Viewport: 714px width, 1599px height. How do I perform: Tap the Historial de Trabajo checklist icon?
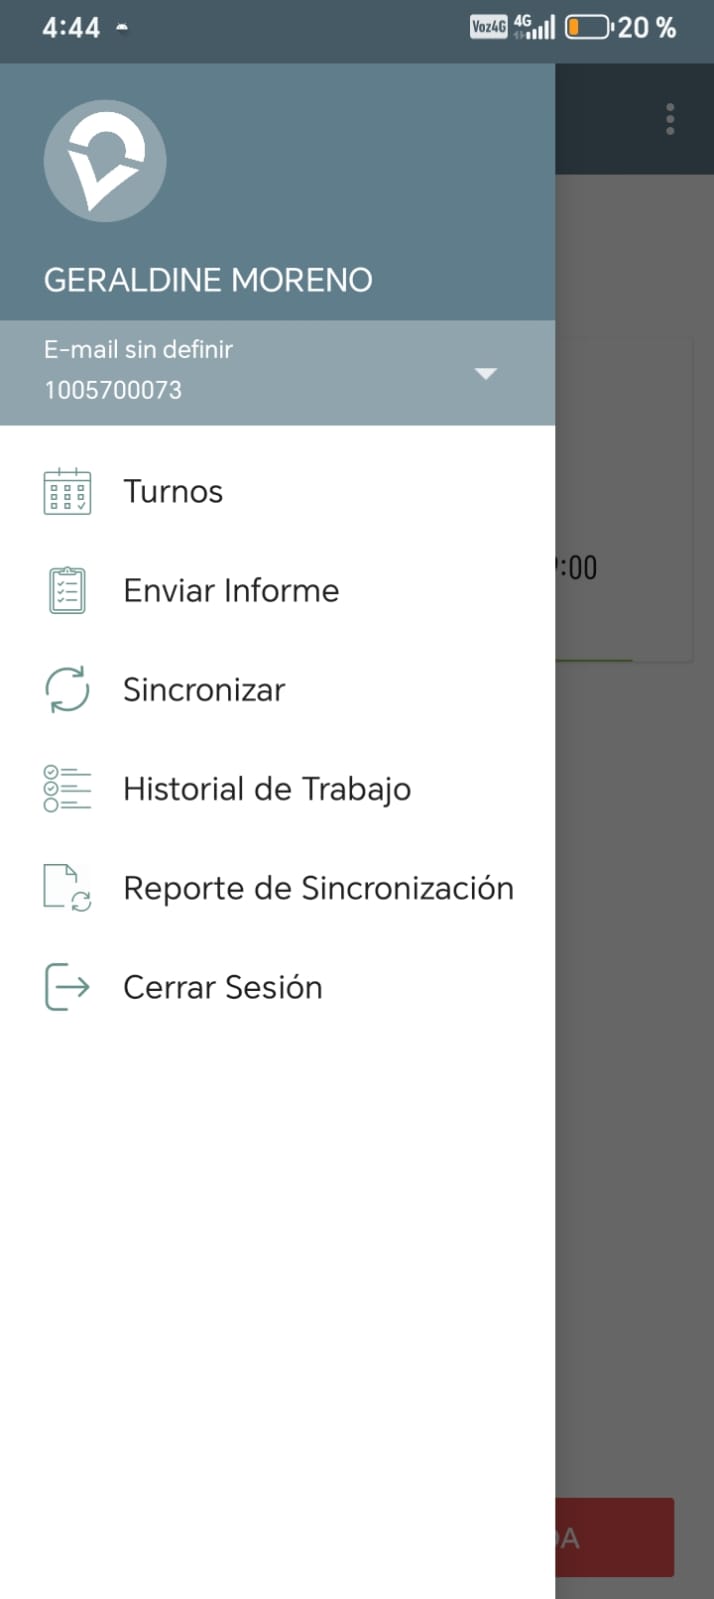67,789
